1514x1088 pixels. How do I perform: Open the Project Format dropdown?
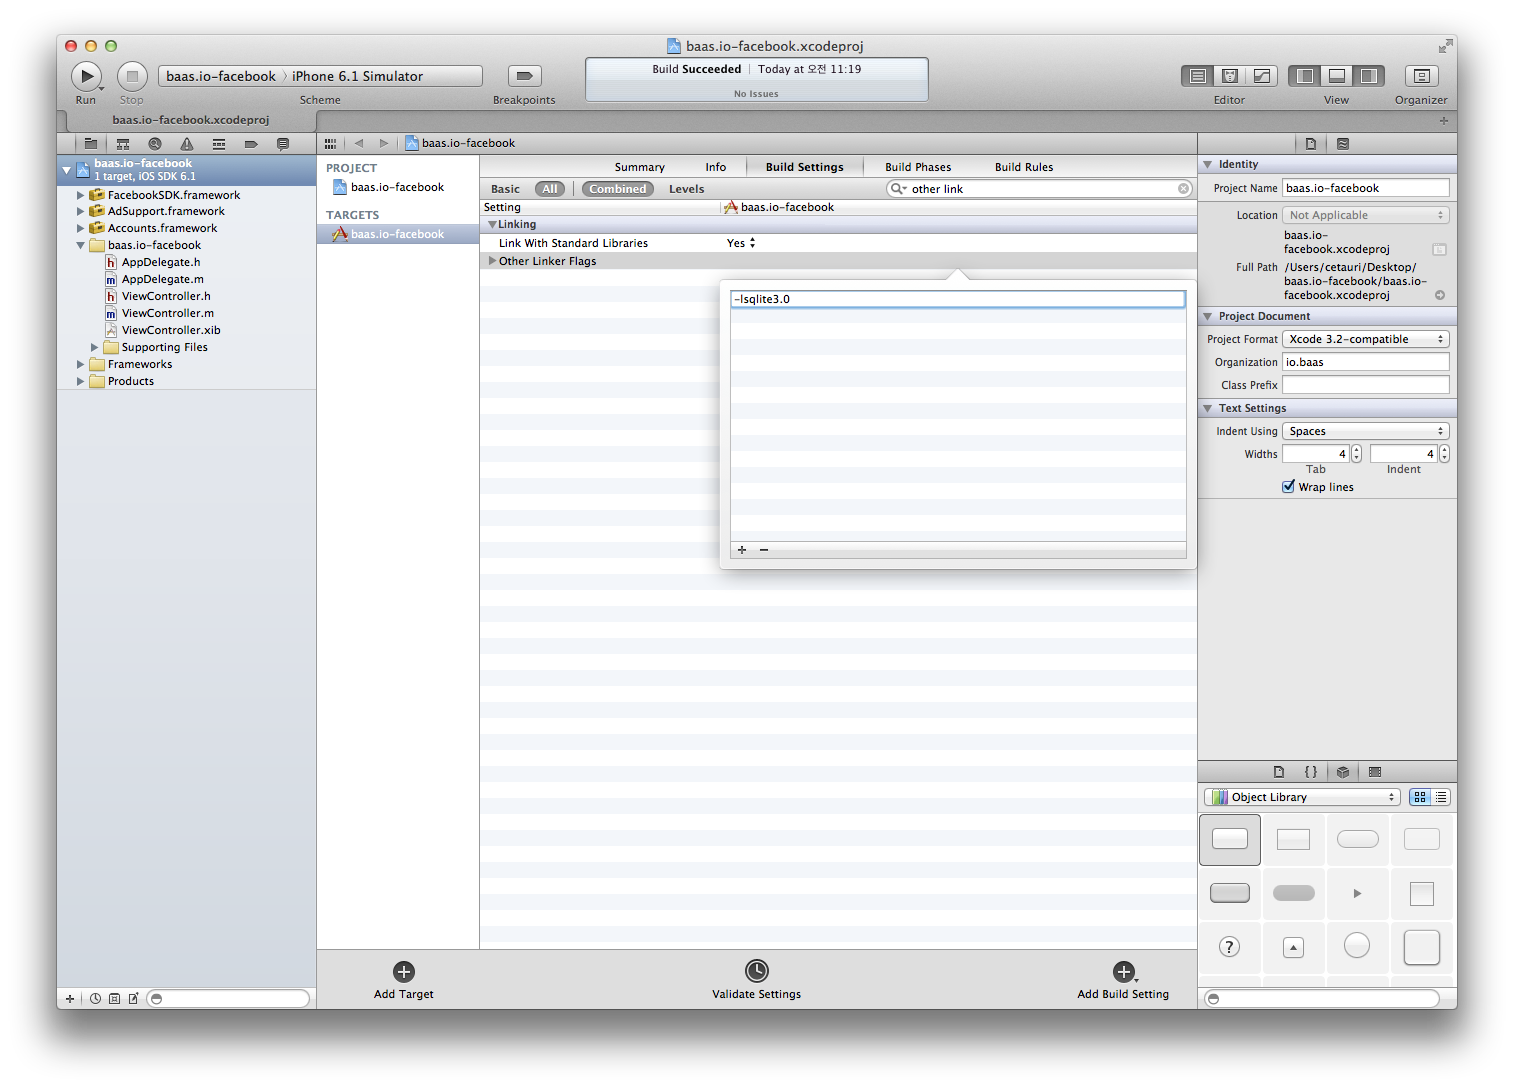(x=1366, y=339)
